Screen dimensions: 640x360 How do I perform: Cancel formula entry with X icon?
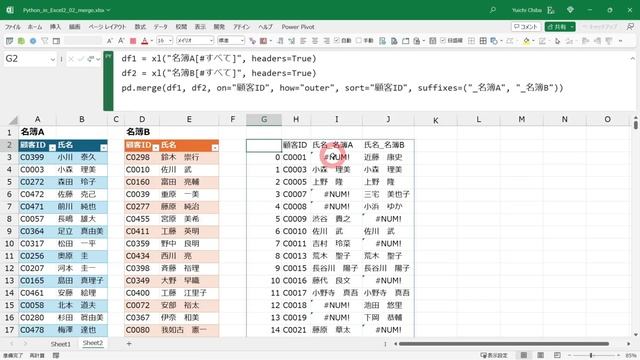71,60
